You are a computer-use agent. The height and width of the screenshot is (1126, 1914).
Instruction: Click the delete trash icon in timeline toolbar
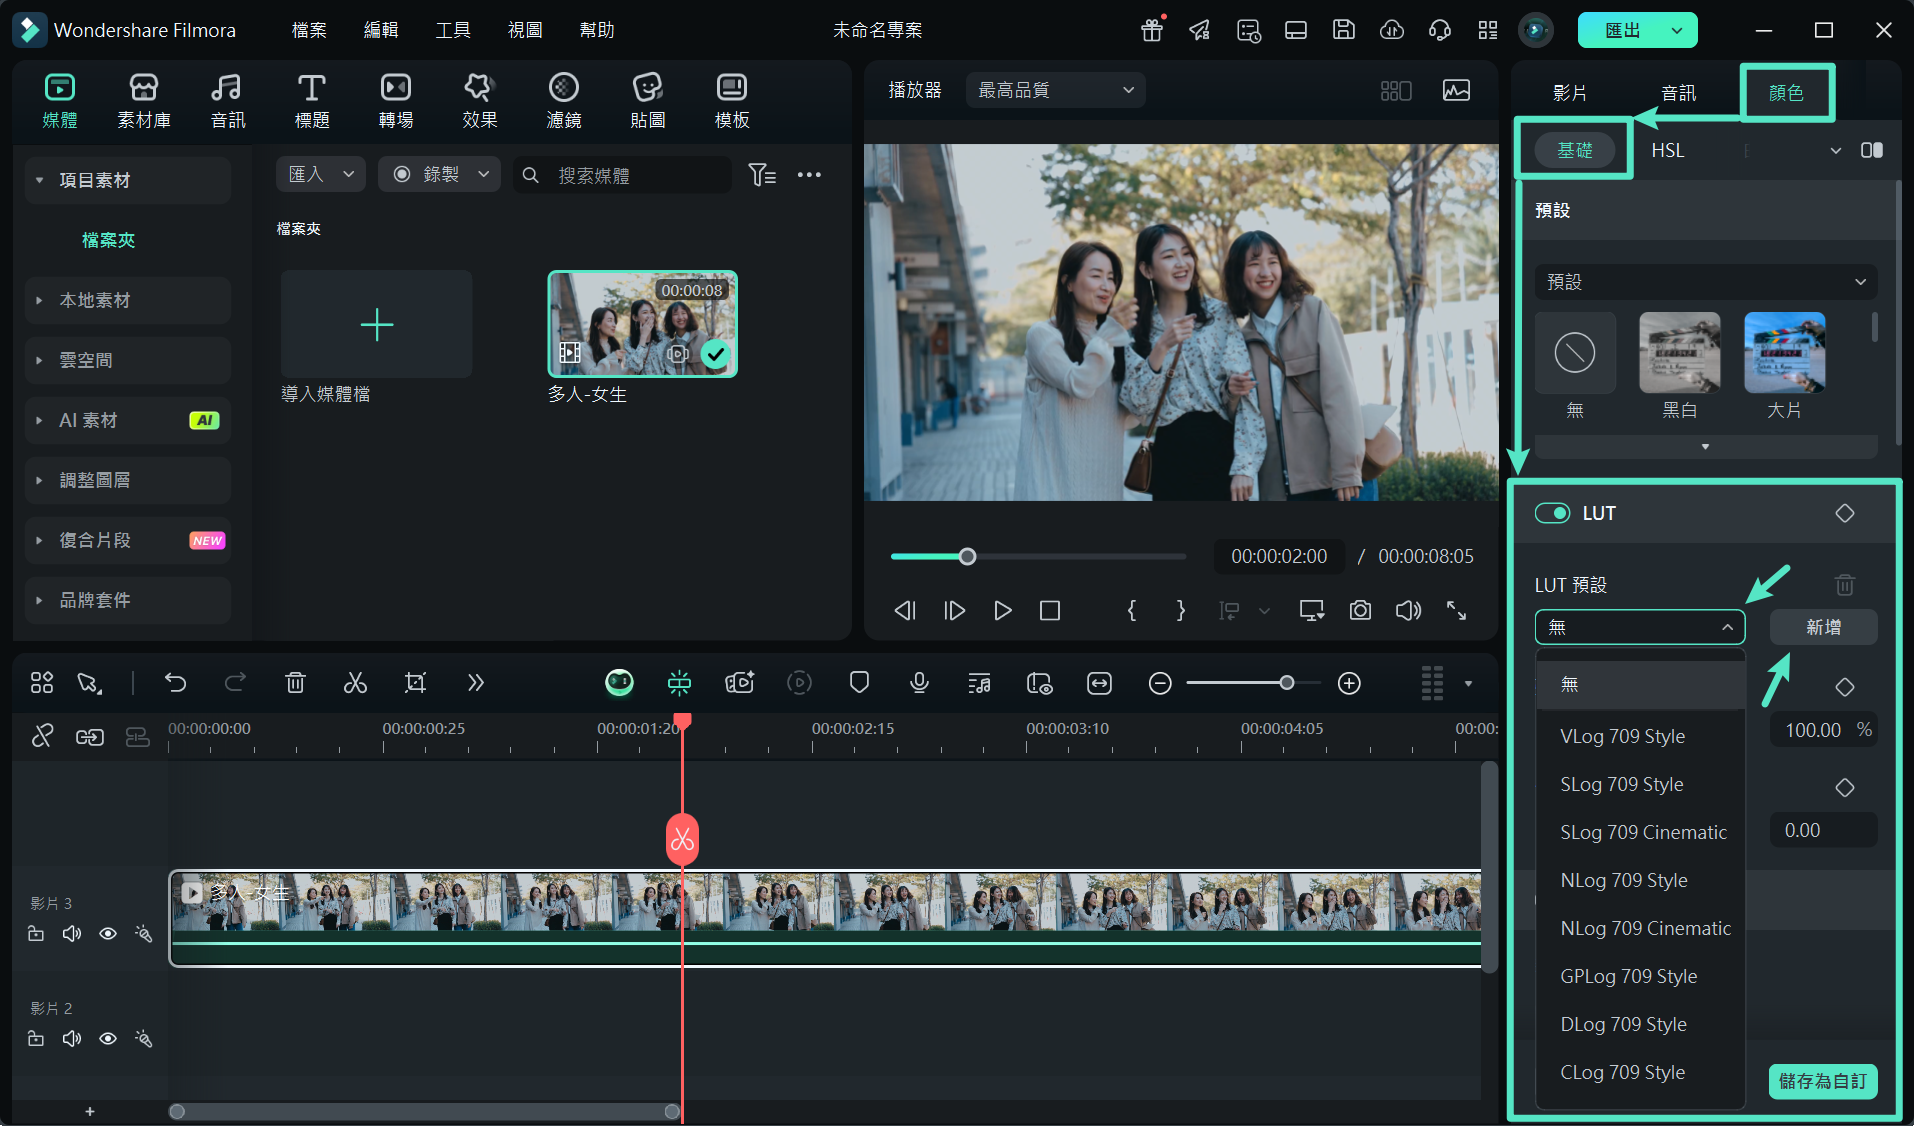pyautogui.click(x=295, y=683)
